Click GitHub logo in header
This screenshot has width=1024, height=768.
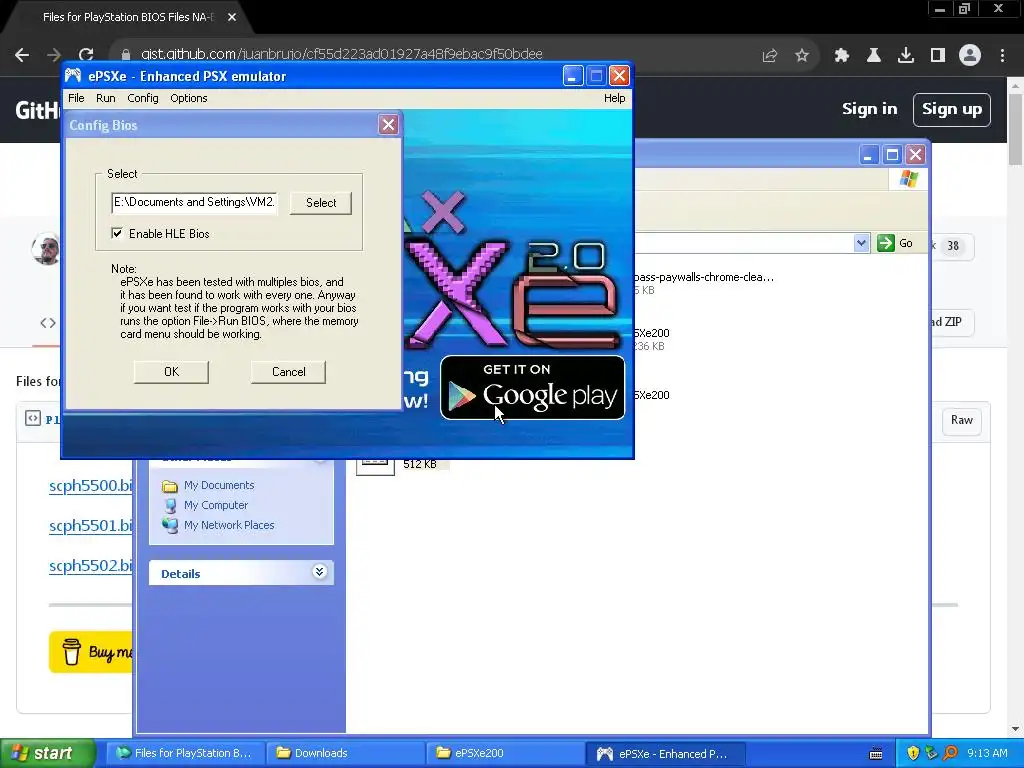click(x=38, y=110)
